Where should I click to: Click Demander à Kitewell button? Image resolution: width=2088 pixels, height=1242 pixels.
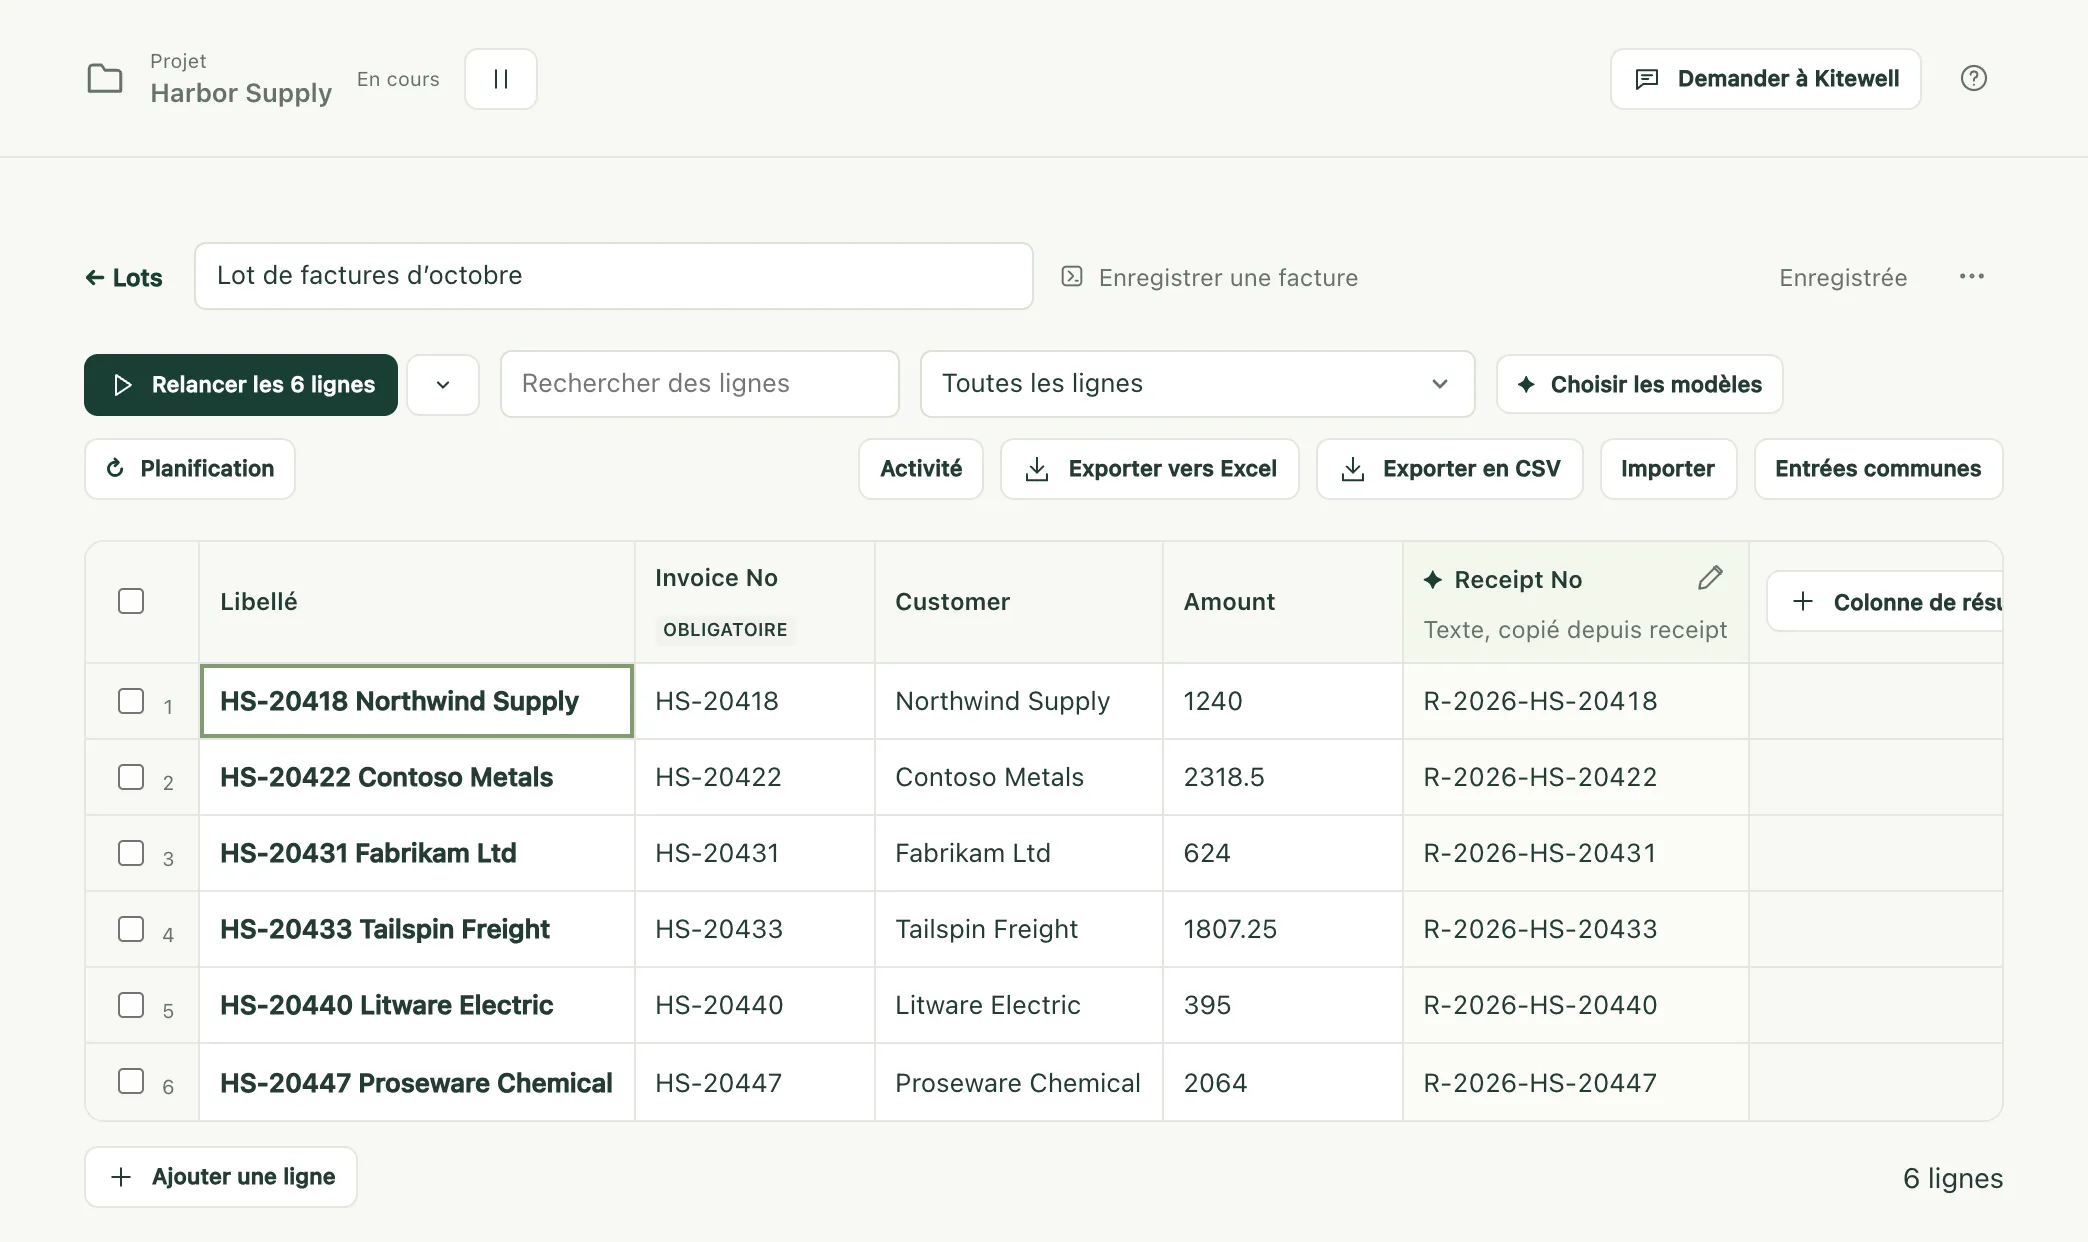(x=1766, y=79)
